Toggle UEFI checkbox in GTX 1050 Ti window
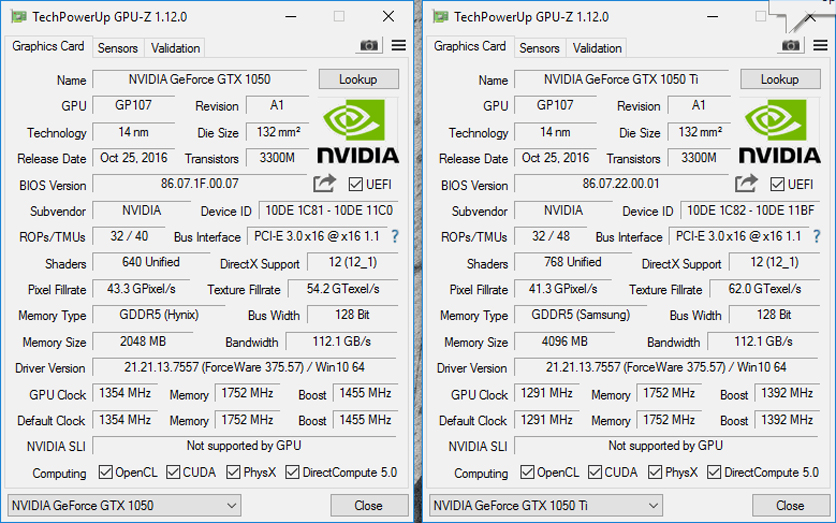The width and height of the screenshot is (836, 523). tap(777, 184)
